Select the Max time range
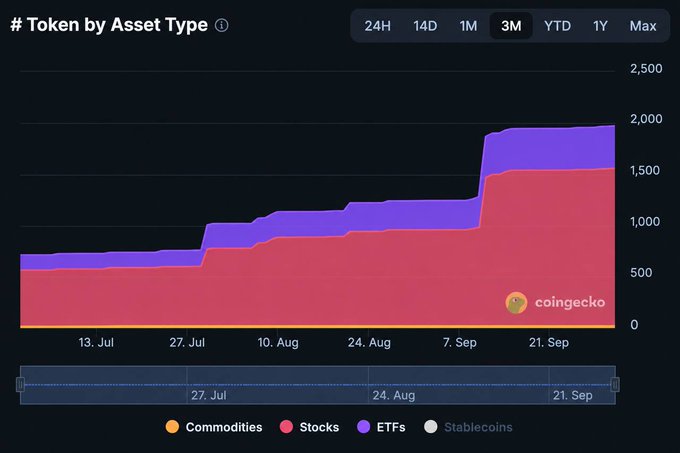Screen dimensions: 680x453 point(643,26)
